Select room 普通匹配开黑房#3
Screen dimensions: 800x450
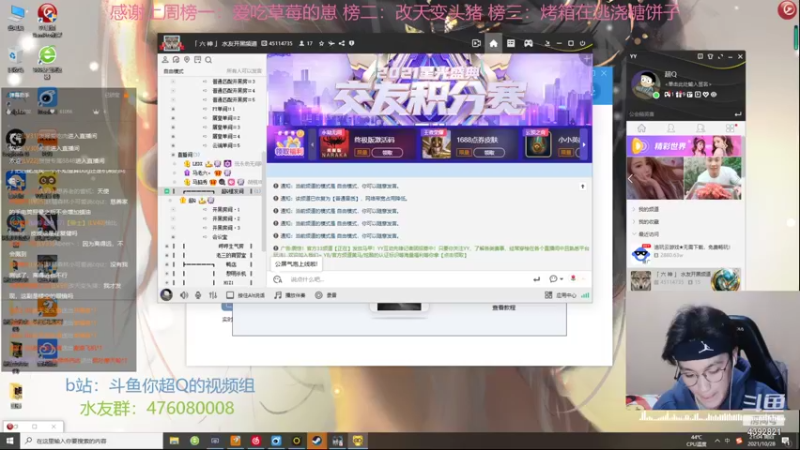point(234,81)
